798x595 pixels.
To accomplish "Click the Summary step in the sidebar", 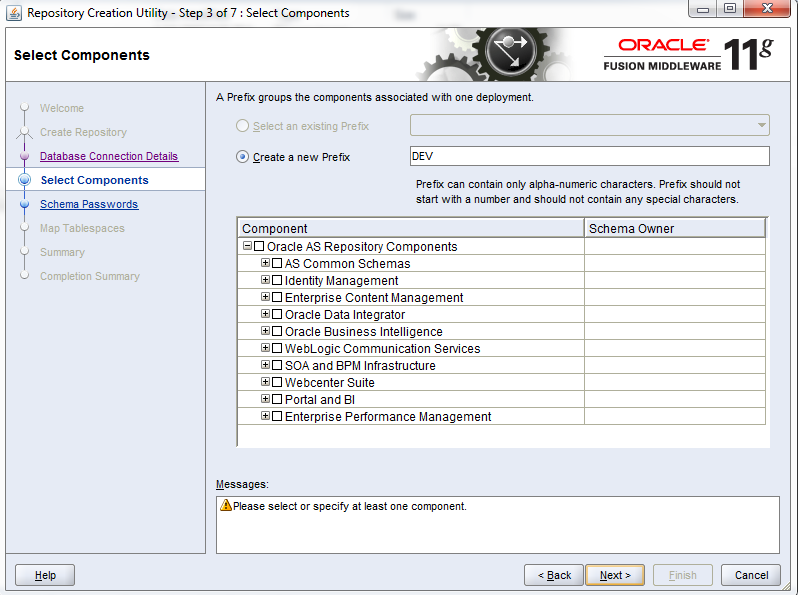I will [63, 252].
